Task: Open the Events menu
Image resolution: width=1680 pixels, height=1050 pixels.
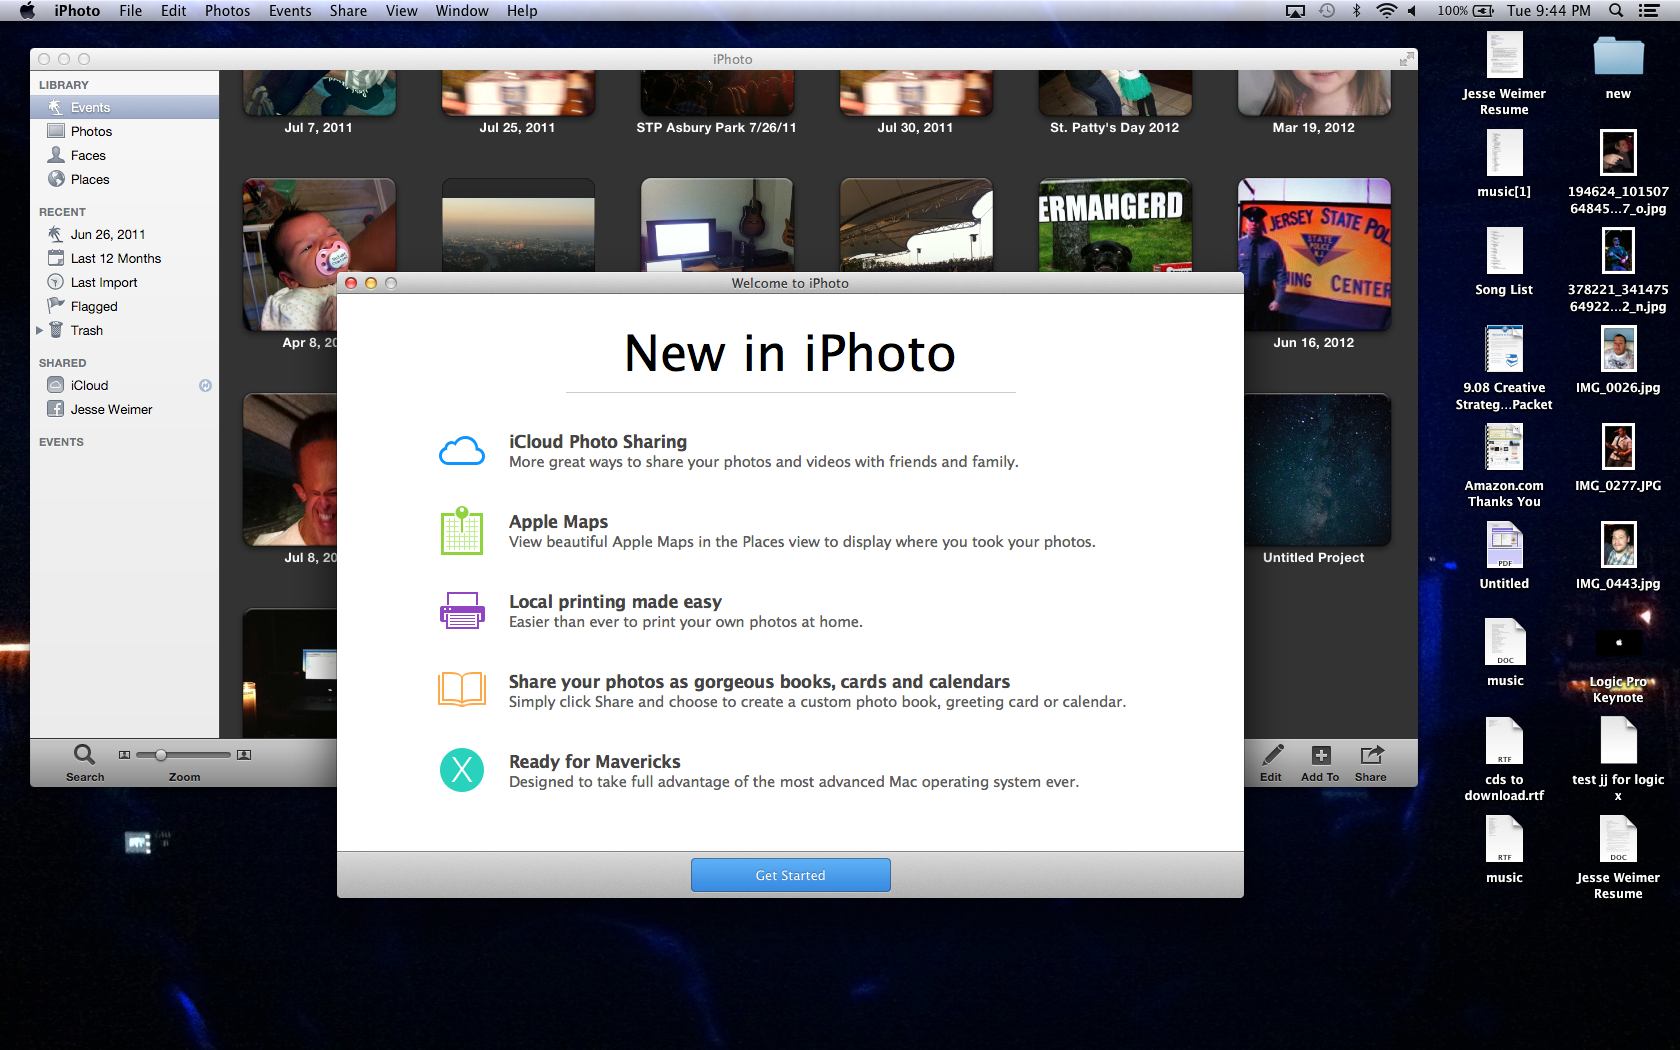Action: click(x=290, y=11)
